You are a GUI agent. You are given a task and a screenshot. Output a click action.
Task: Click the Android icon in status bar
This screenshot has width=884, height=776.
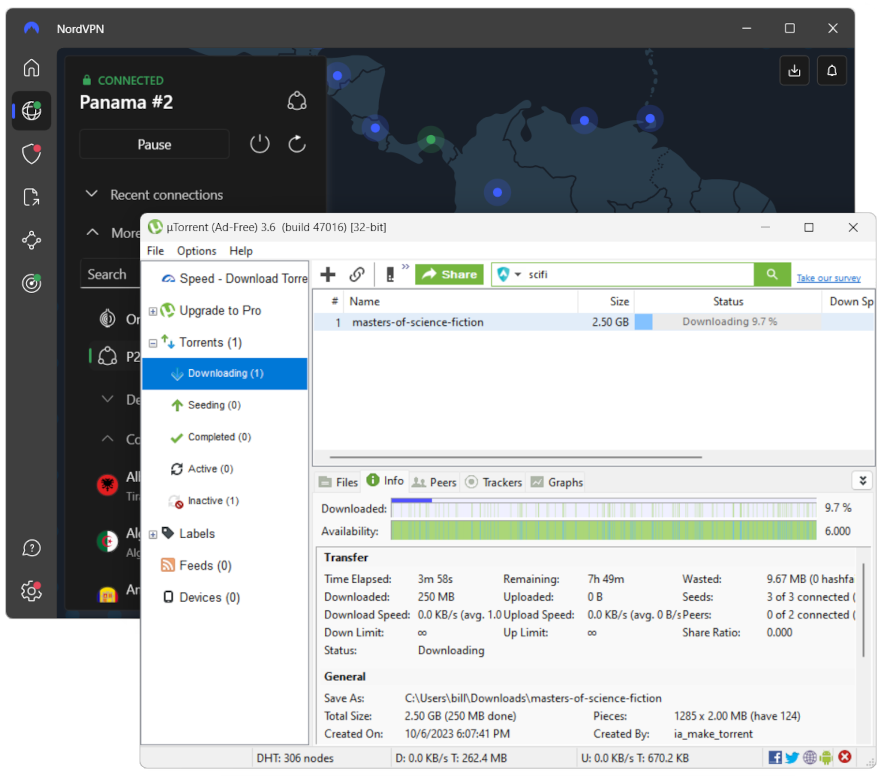(826, 757)
